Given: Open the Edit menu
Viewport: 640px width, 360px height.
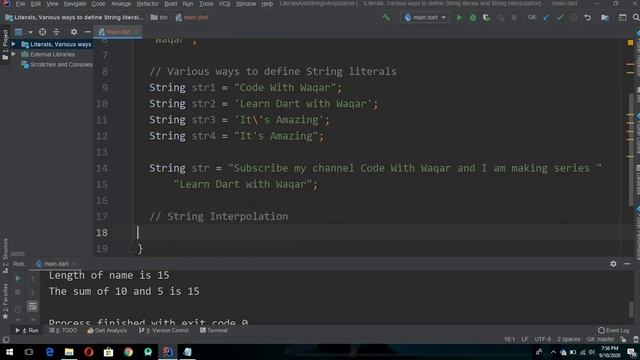Looking at the screenshot, I should tap(36, 4).
